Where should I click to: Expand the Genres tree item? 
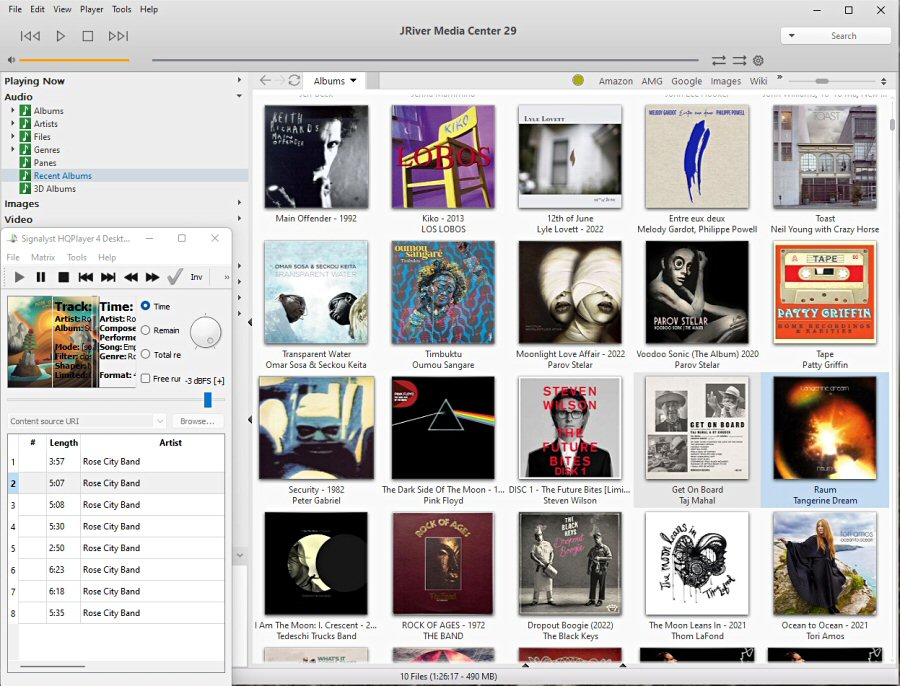coord(13,149)
